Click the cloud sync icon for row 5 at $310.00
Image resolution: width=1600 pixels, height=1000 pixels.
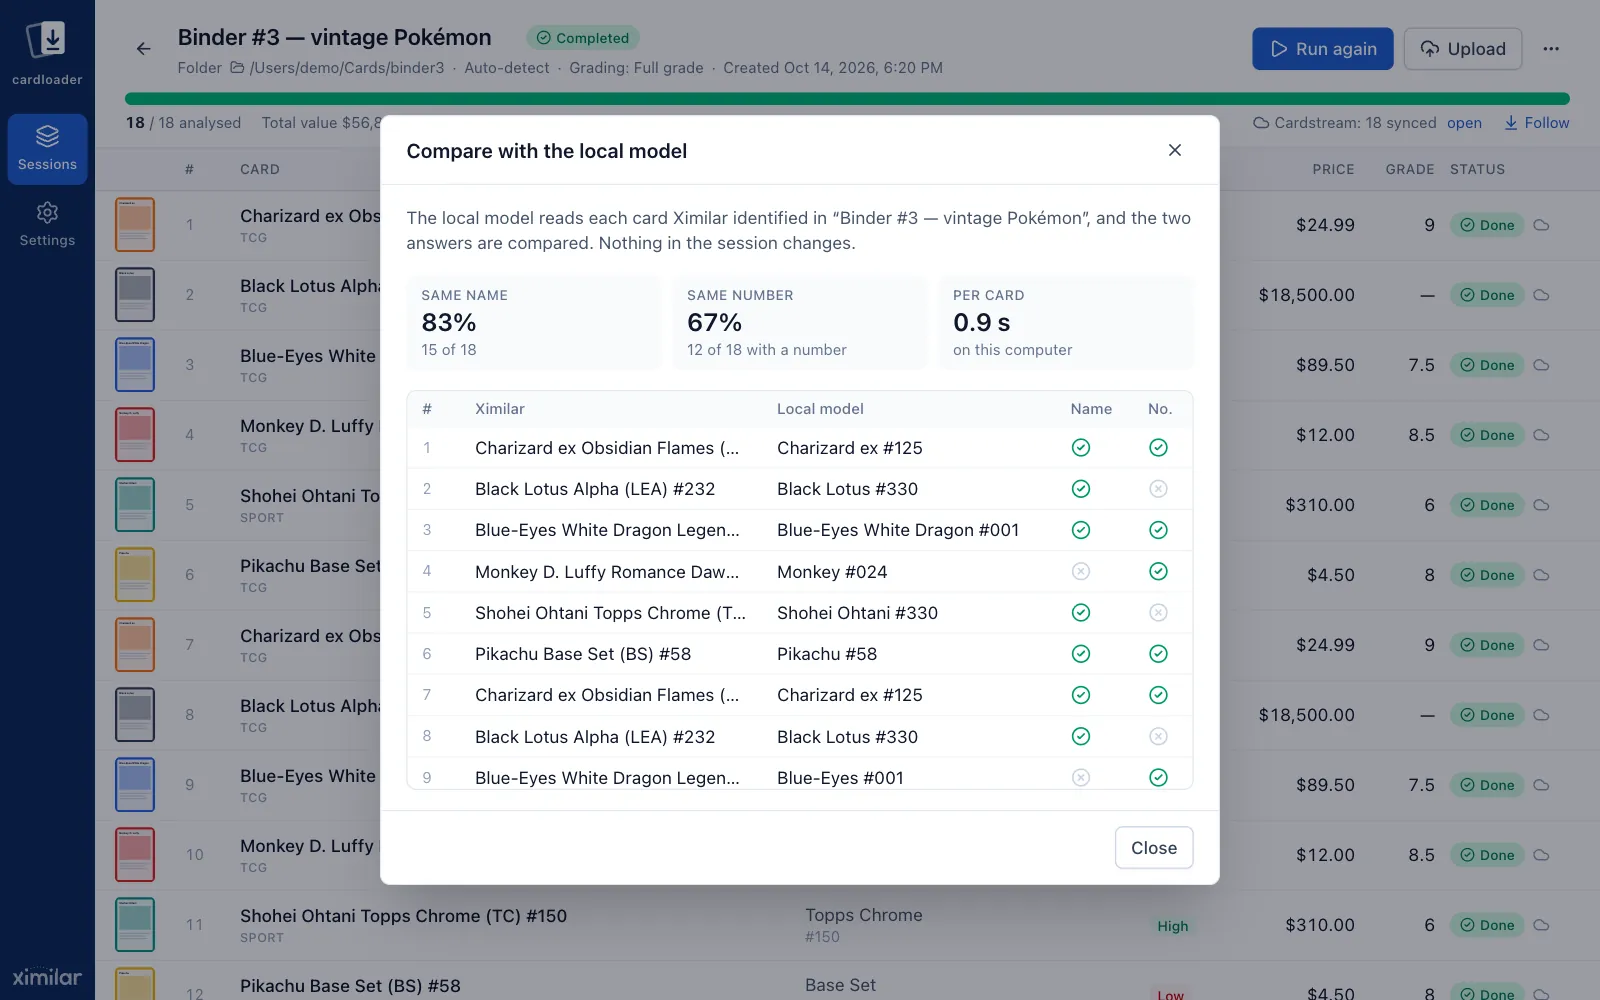click(x=1542, y=505)
